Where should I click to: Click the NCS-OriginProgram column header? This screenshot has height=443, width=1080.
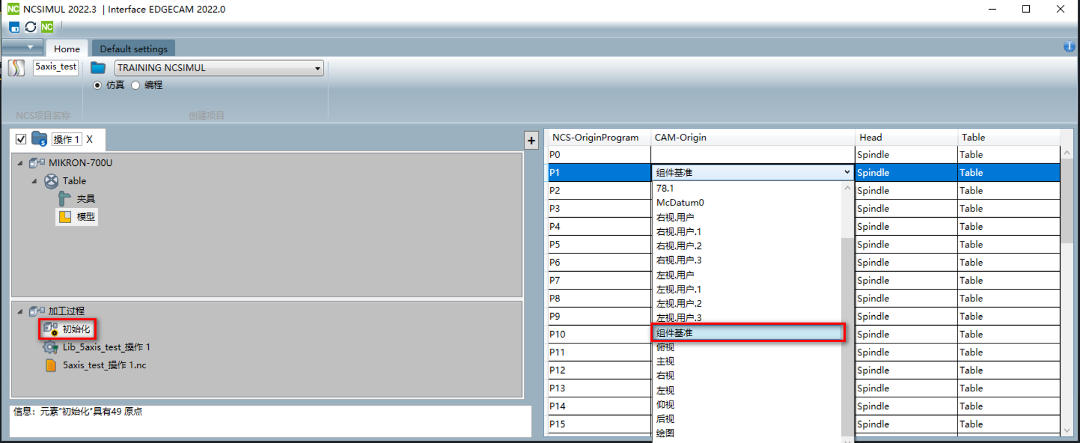click(x=598, y=138)
